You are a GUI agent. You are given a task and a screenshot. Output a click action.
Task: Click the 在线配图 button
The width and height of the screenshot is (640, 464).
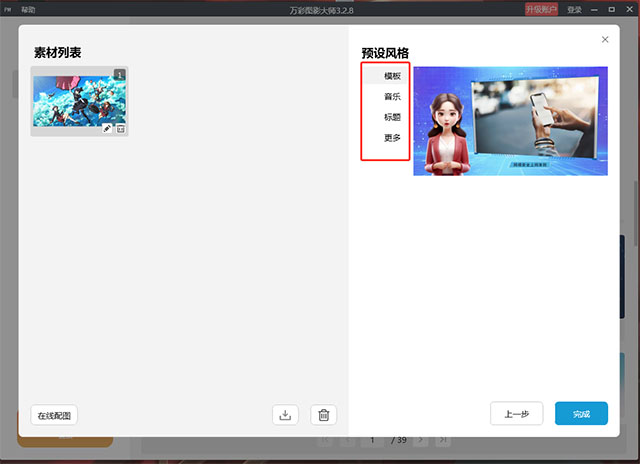(x=54, y=415)
